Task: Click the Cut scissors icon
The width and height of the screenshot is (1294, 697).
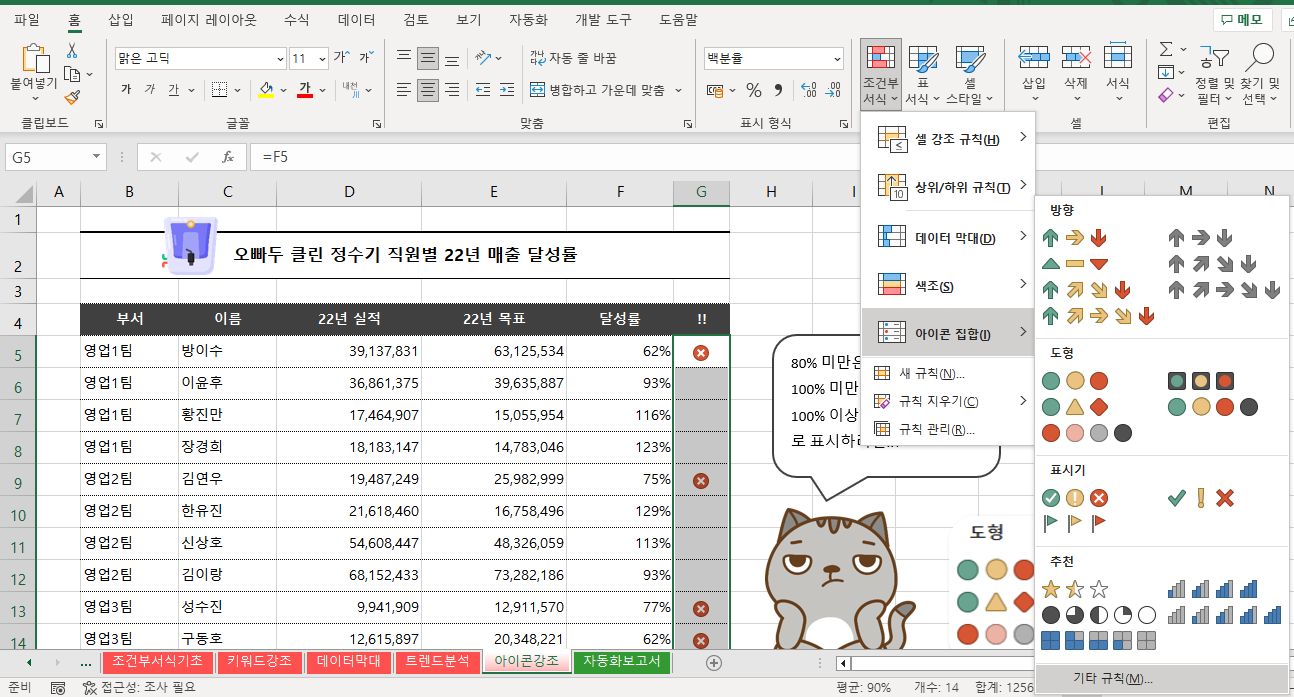Action: click(72, 50)
